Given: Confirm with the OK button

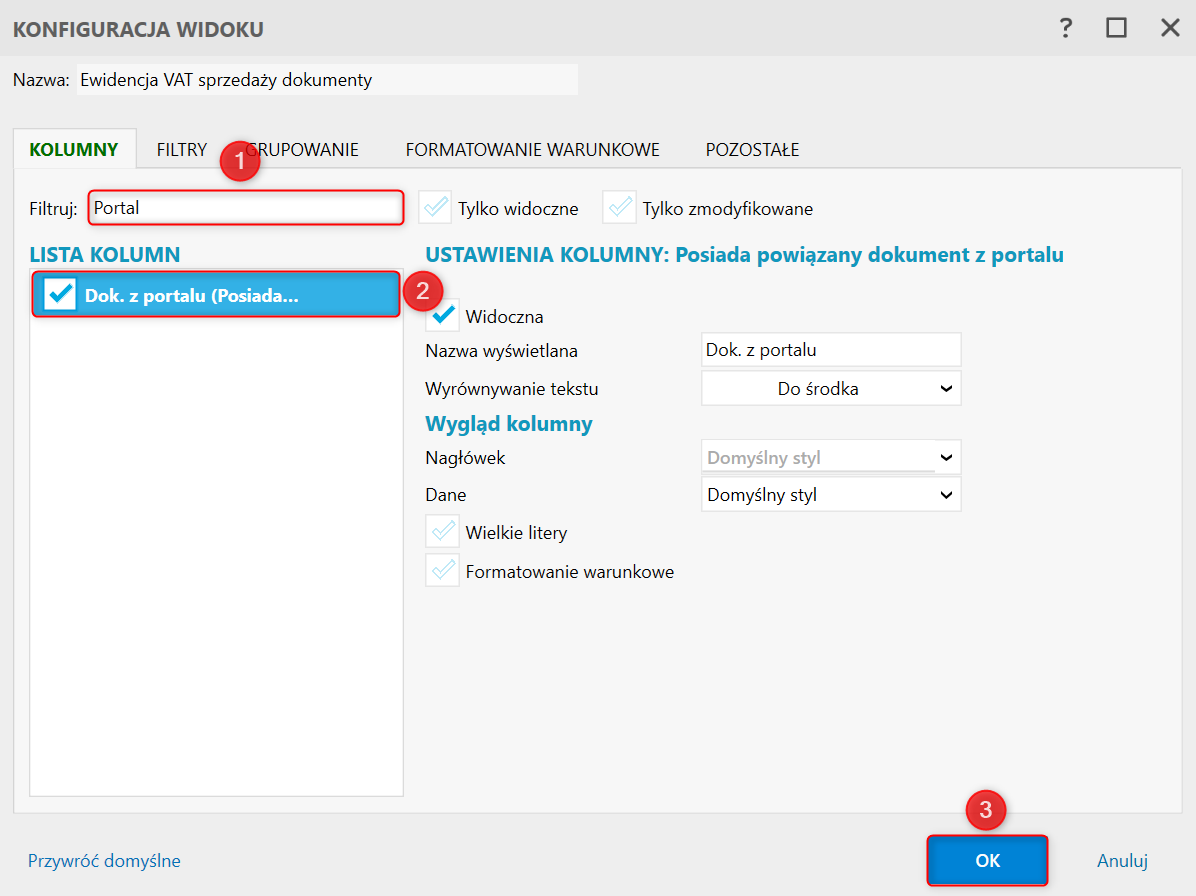Looking at the screenshot, I should (987, 861).
